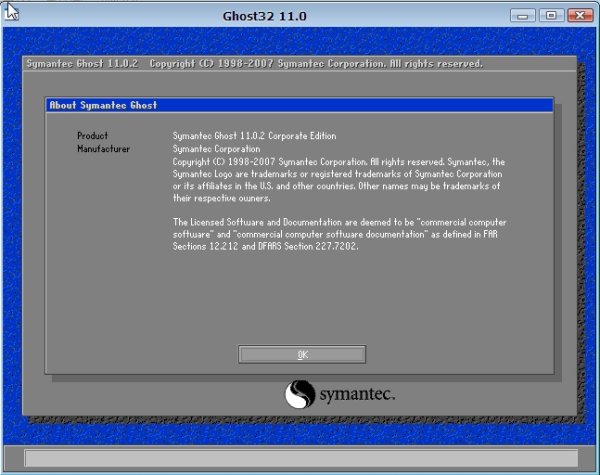
Task: Click the trademarks notice line about respective owners
Action: pyautogui.click(x=214, y=198)
